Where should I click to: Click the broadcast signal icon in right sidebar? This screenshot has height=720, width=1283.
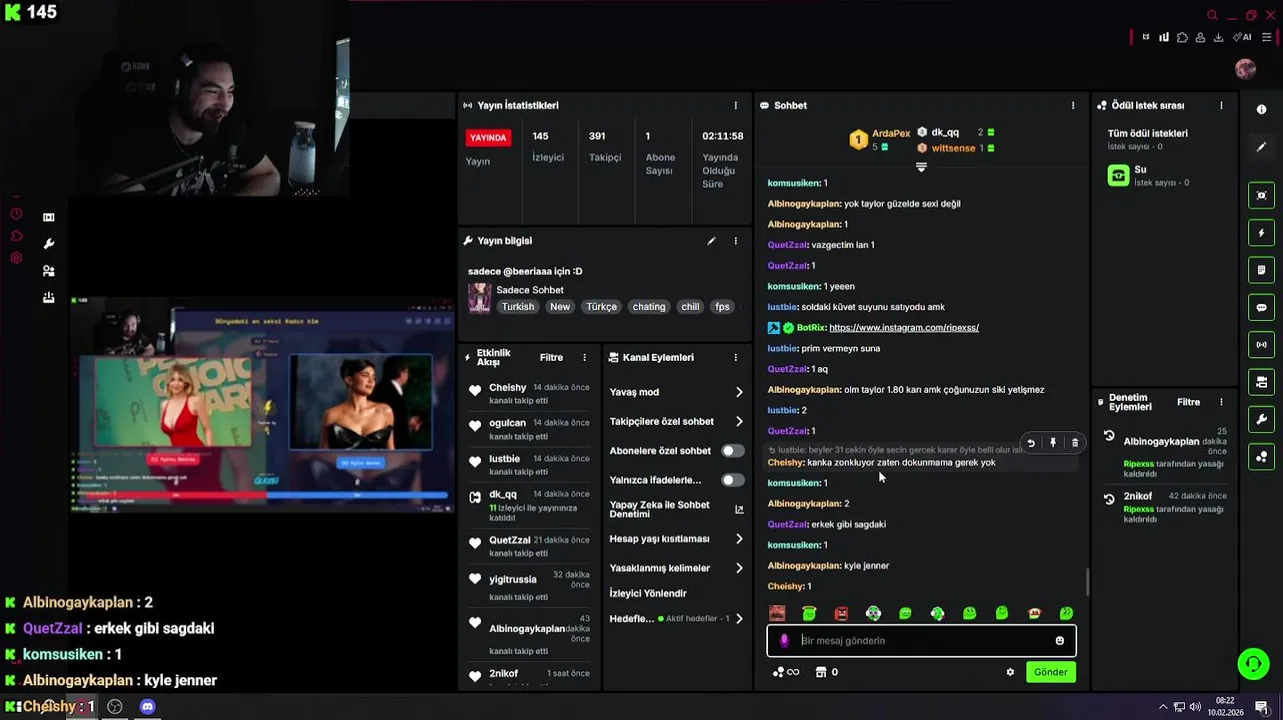[1261, 345]
